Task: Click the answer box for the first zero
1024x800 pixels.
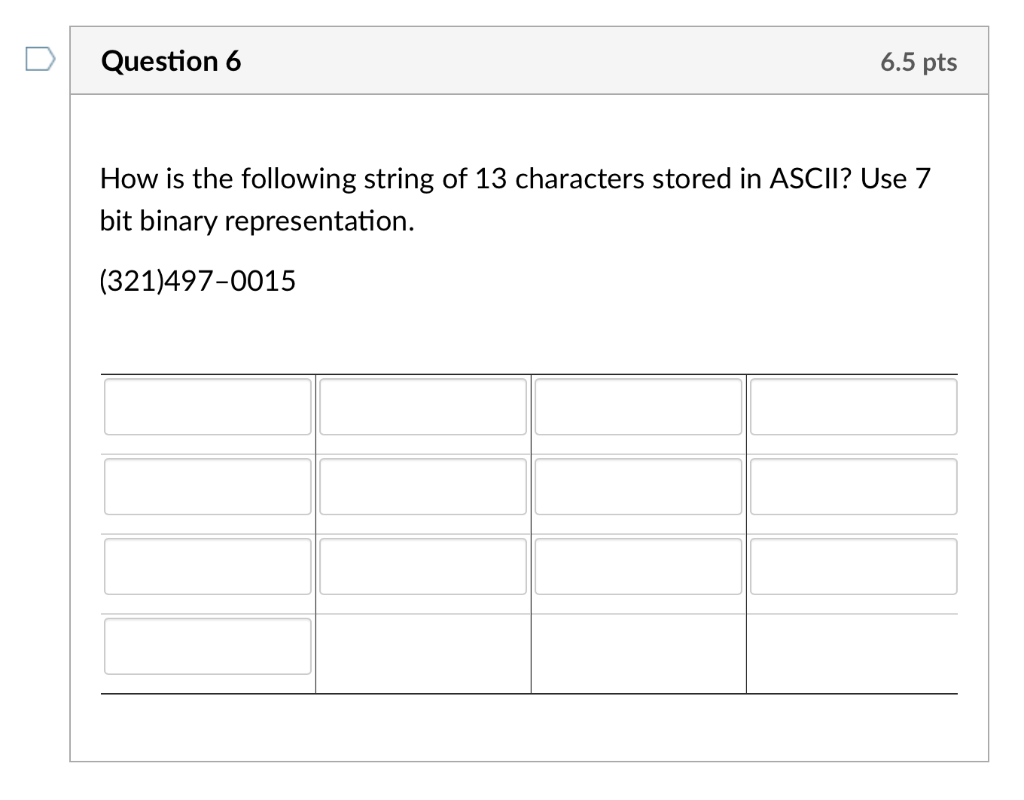Action: point(423,566)
